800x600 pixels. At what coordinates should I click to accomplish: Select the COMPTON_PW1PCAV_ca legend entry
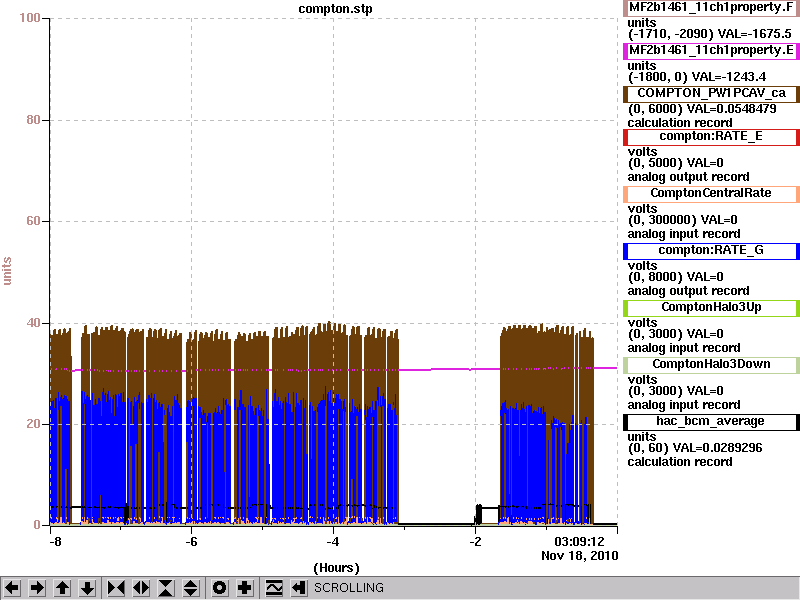(711, 94)
